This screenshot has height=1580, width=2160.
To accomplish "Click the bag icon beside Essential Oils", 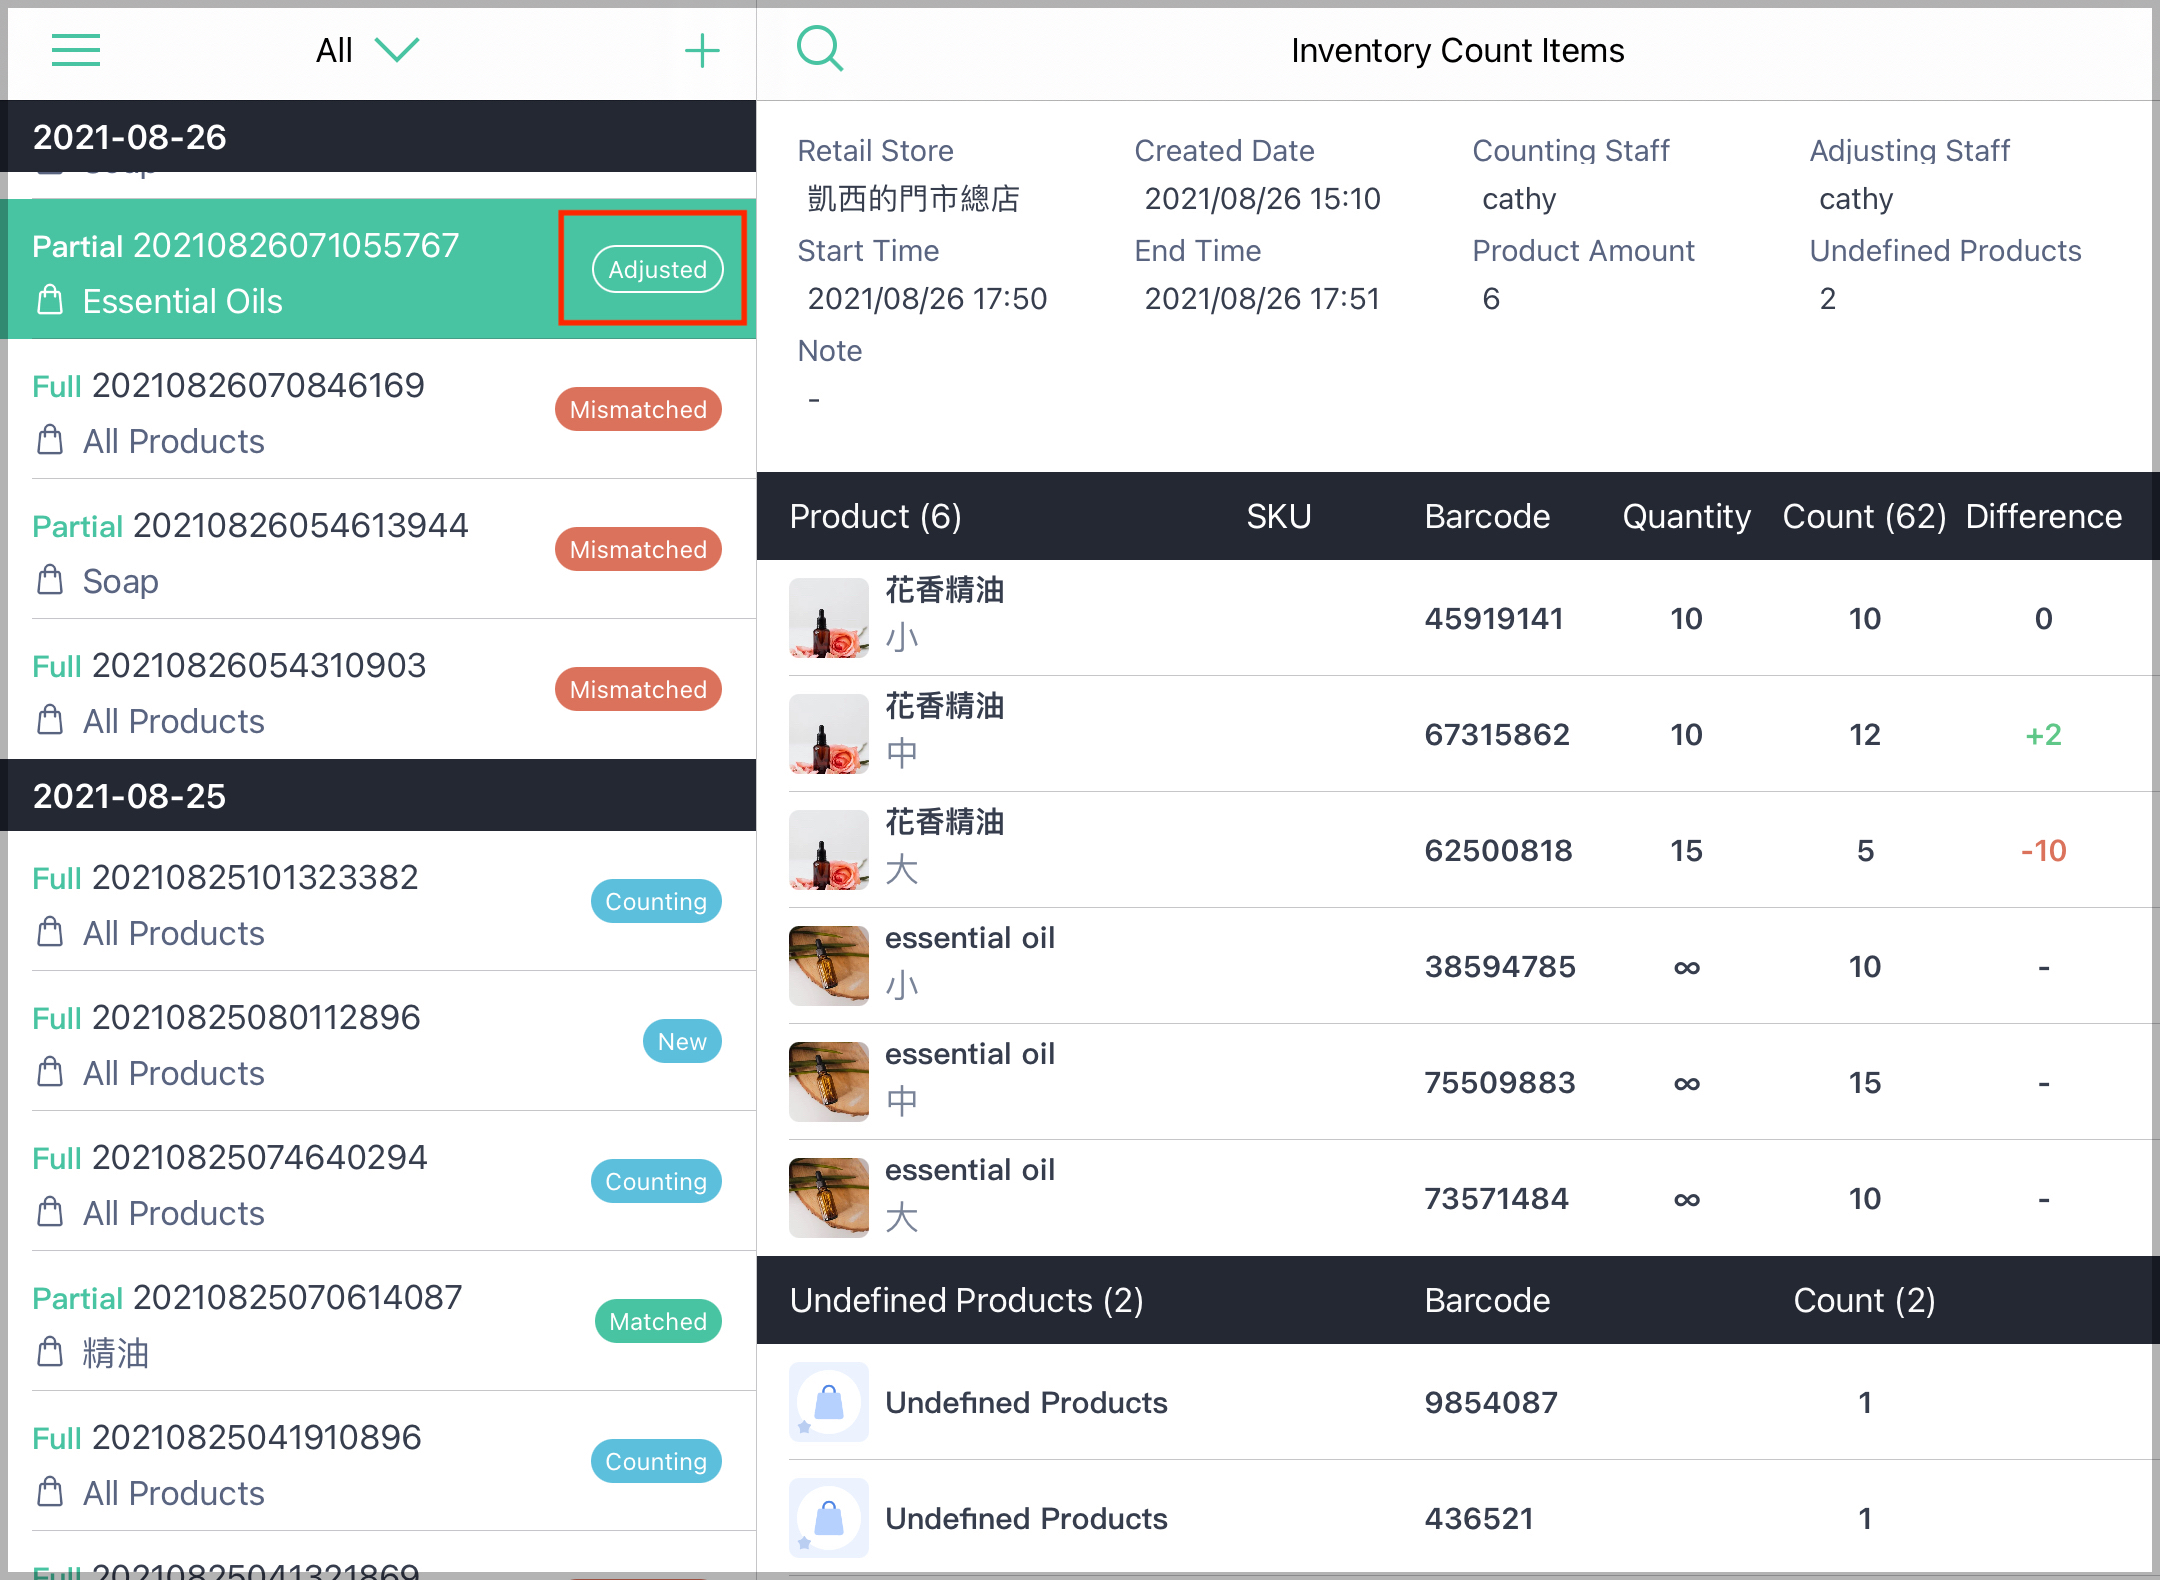I will tap(50, 300).
